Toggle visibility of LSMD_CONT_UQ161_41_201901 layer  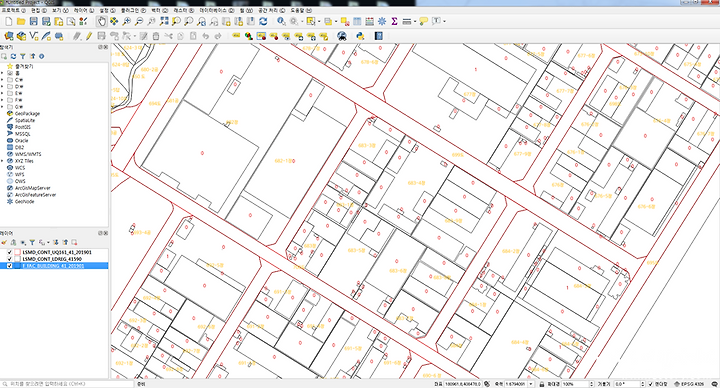coord(9,252)
